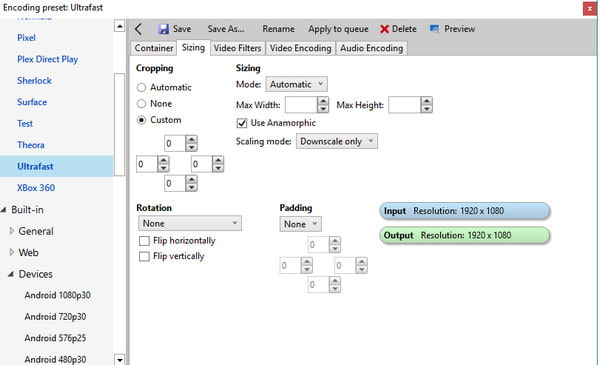Select the Test preset

tap(25, 124)
